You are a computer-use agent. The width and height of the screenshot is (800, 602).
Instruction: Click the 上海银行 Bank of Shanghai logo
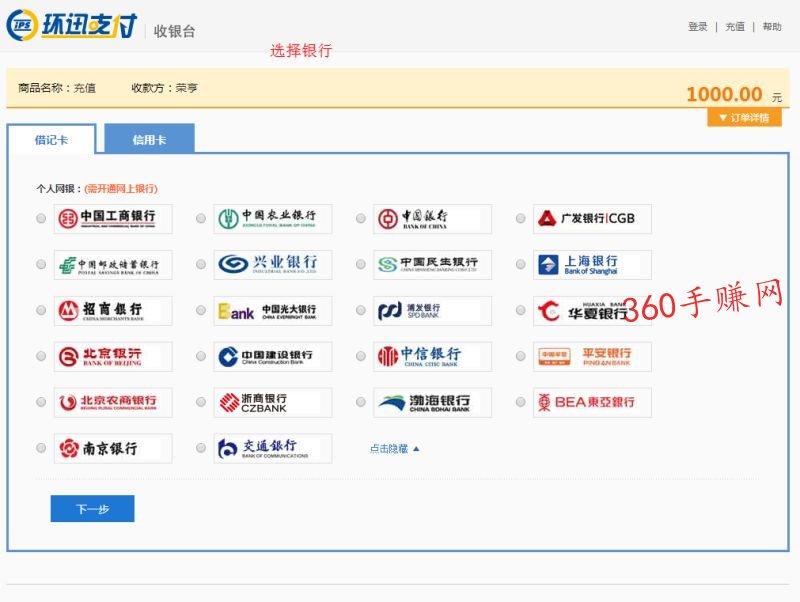click(x=592, y=265)
